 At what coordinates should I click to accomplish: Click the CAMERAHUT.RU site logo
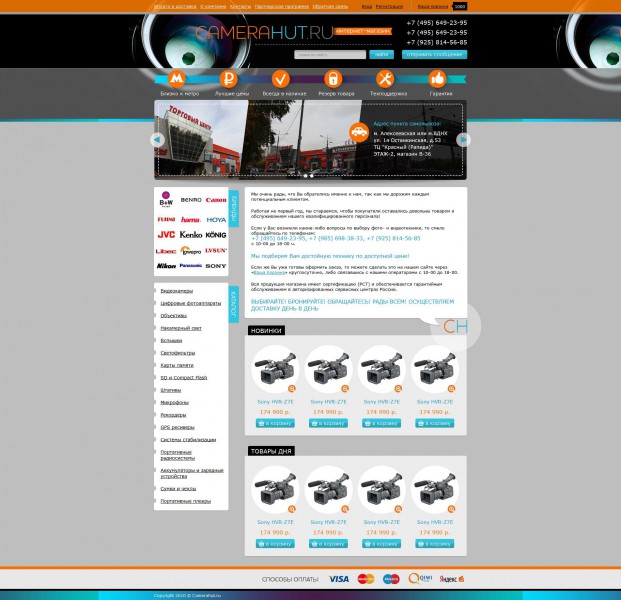pyautogui.click(x=264, y=33)
